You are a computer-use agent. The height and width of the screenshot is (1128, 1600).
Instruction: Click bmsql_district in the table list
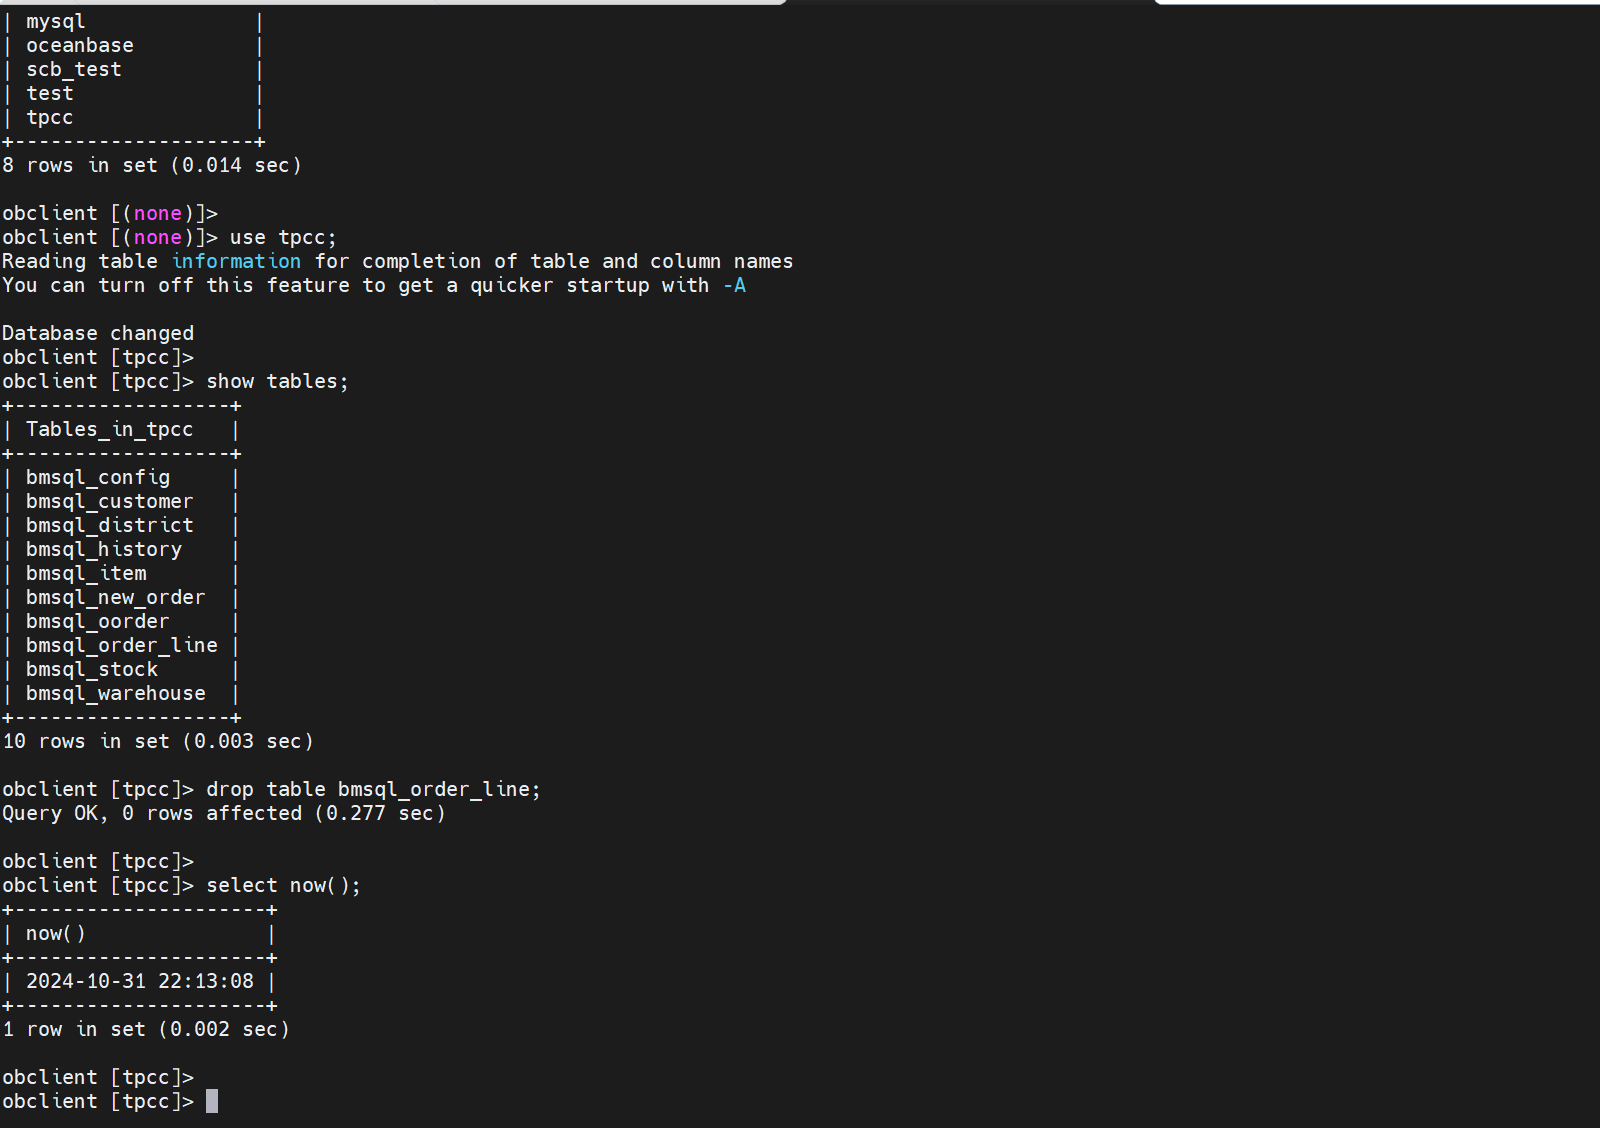point(110,526)
